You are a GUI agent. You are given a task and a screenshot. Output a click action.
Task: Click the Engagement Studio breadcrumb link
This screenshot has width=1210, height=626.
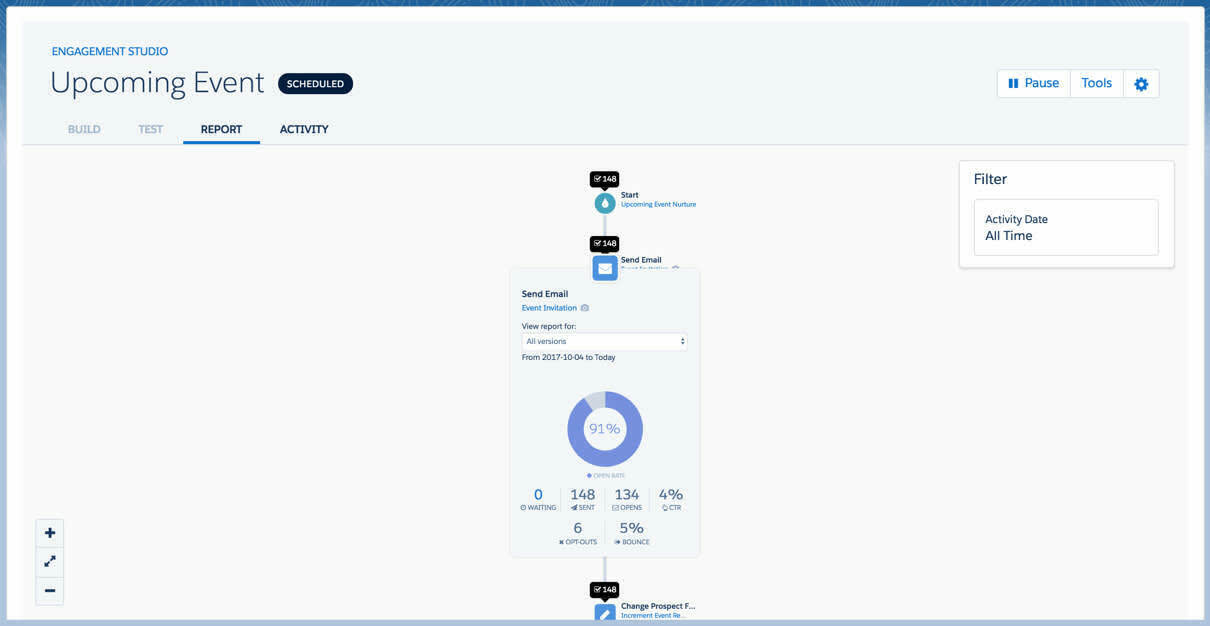(110, 51)
